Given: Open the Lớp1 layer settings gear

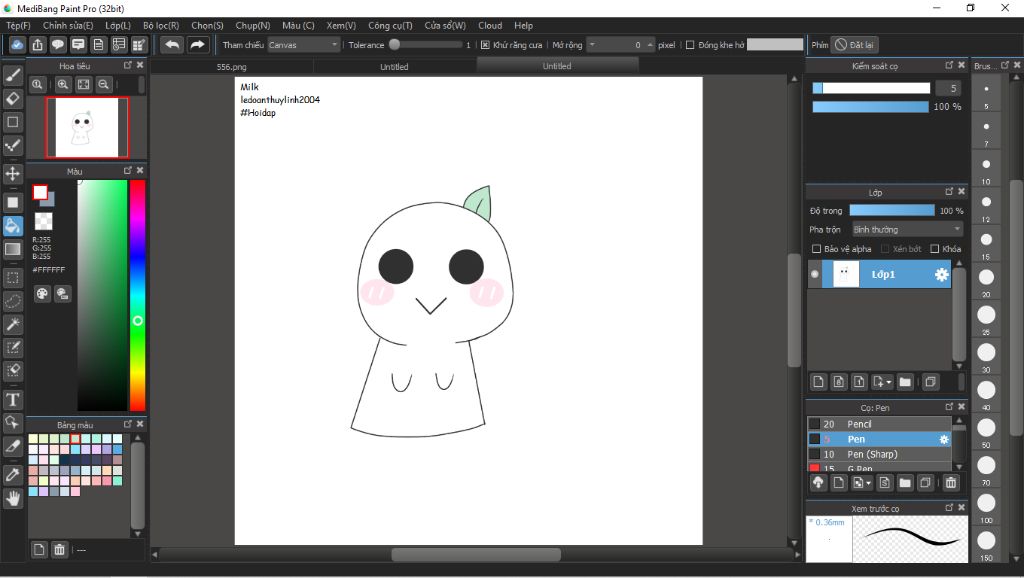Looking at the screenshot, I should [x=941, y=274].
